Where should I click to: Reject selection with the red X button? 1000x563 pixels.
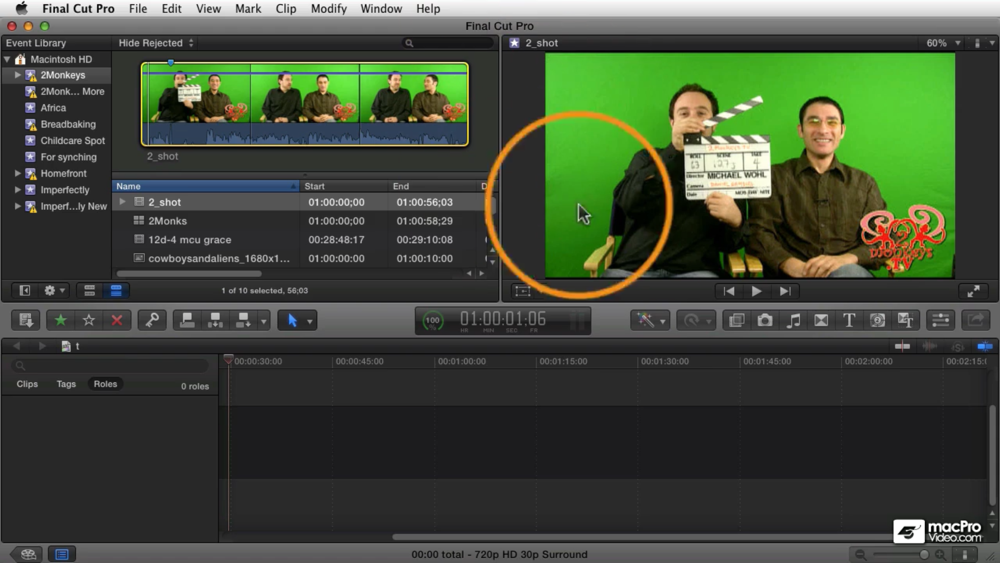point(117,321)
